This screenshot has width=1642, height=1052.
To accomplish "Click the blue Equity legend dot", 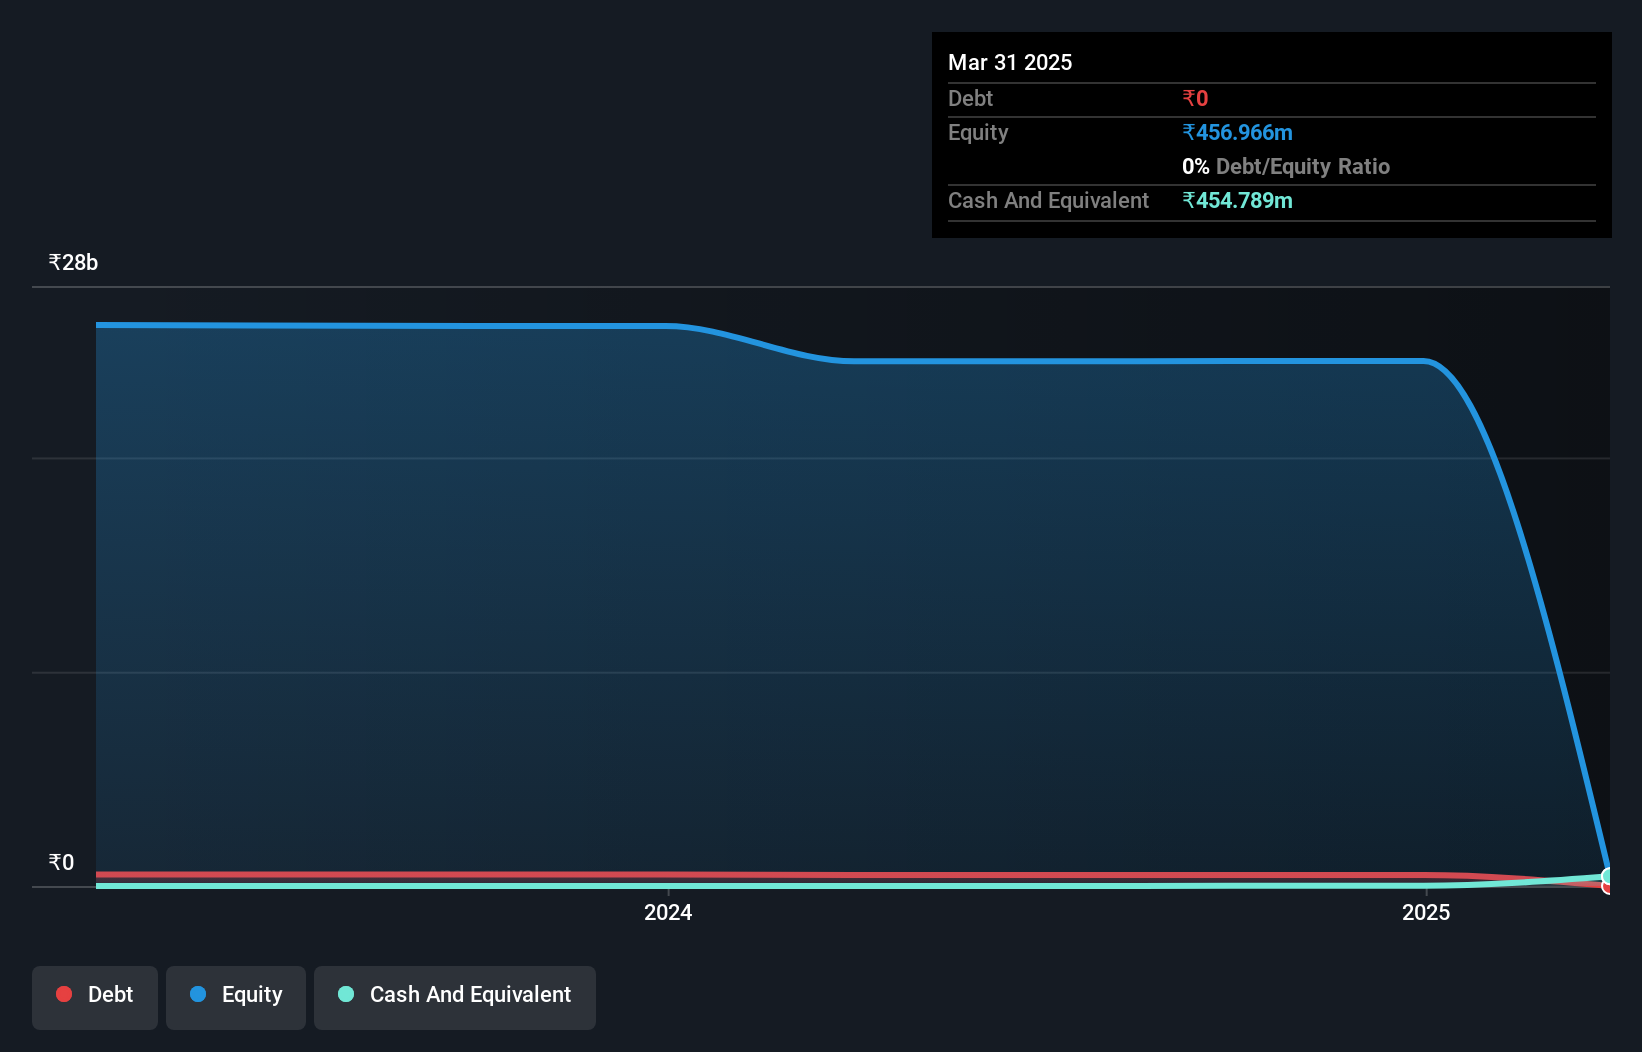I will coord(198,994).
